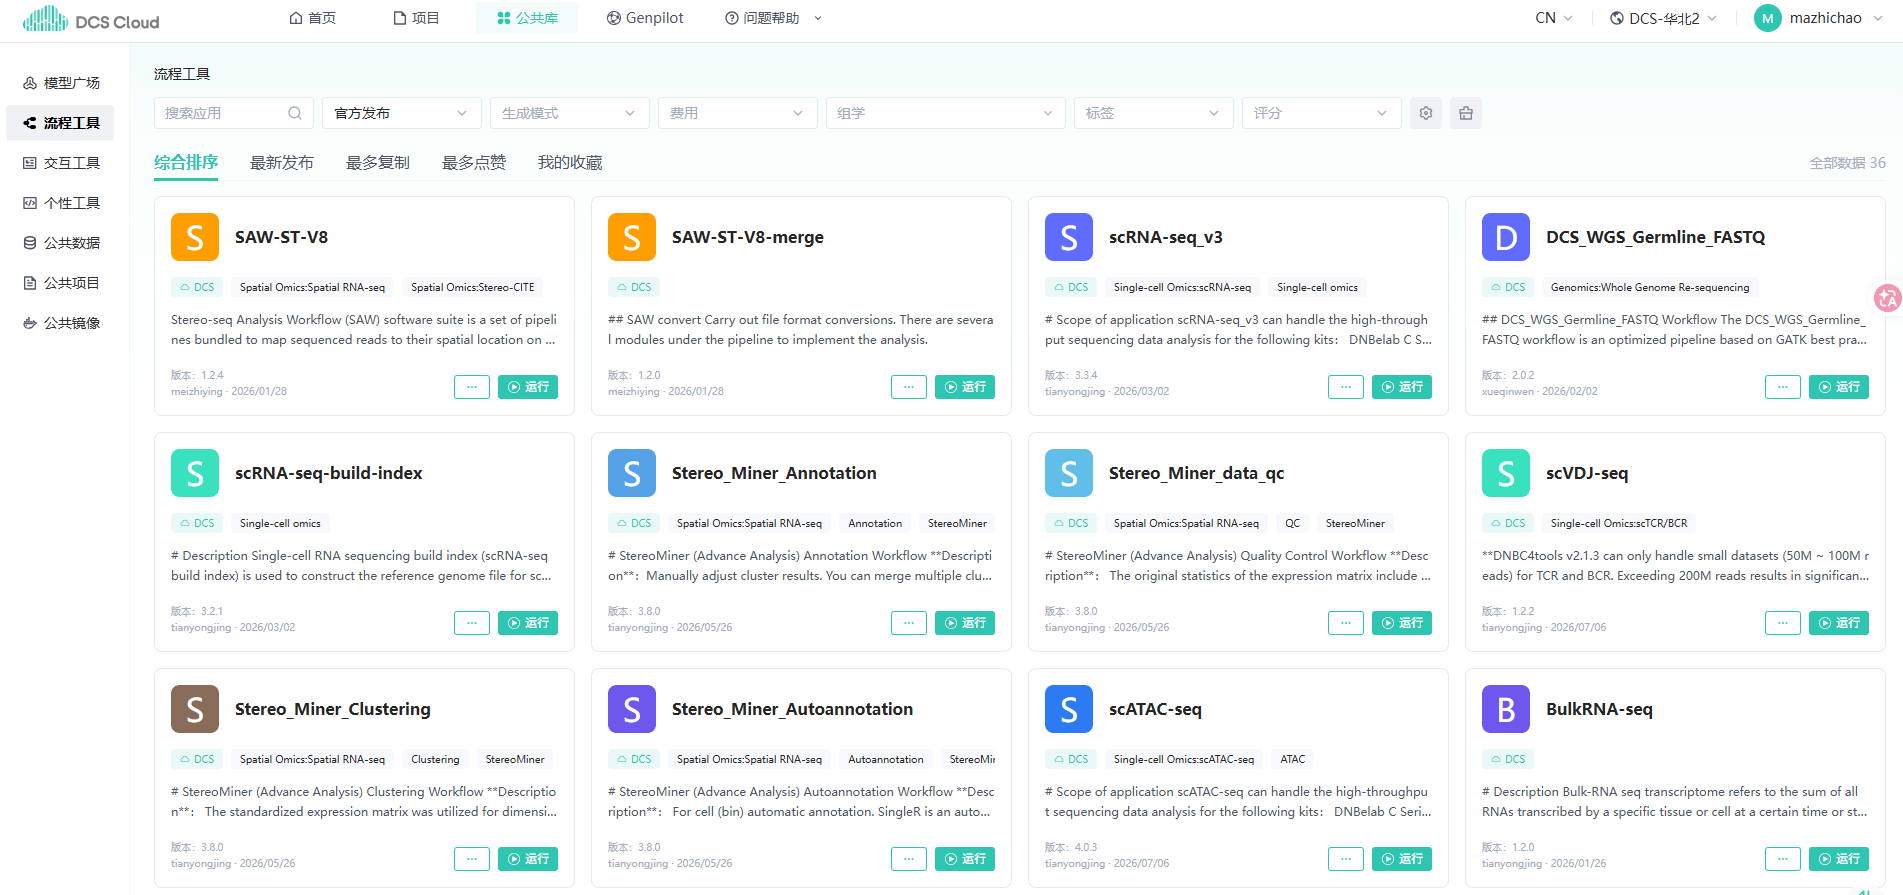Click the SAW-ST-V8-merge app icon
Screen dimensions: 1903x895
(x=632, y=237)
